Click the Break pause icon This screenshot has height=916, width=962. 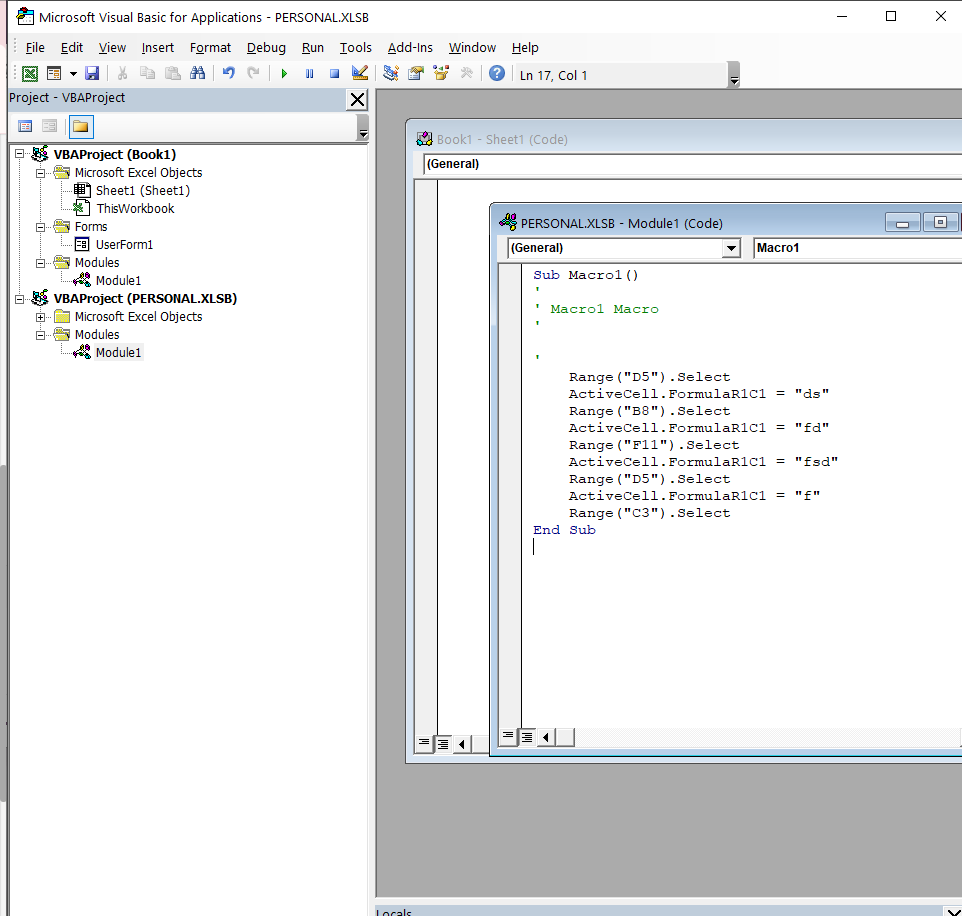309,74
